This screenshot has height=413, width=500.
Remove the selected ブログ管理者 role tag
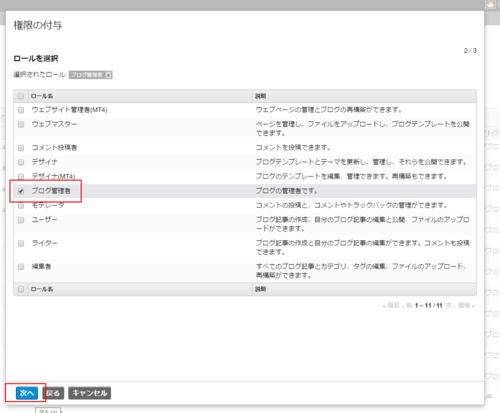pyautogui.click(x=108, y=75)
